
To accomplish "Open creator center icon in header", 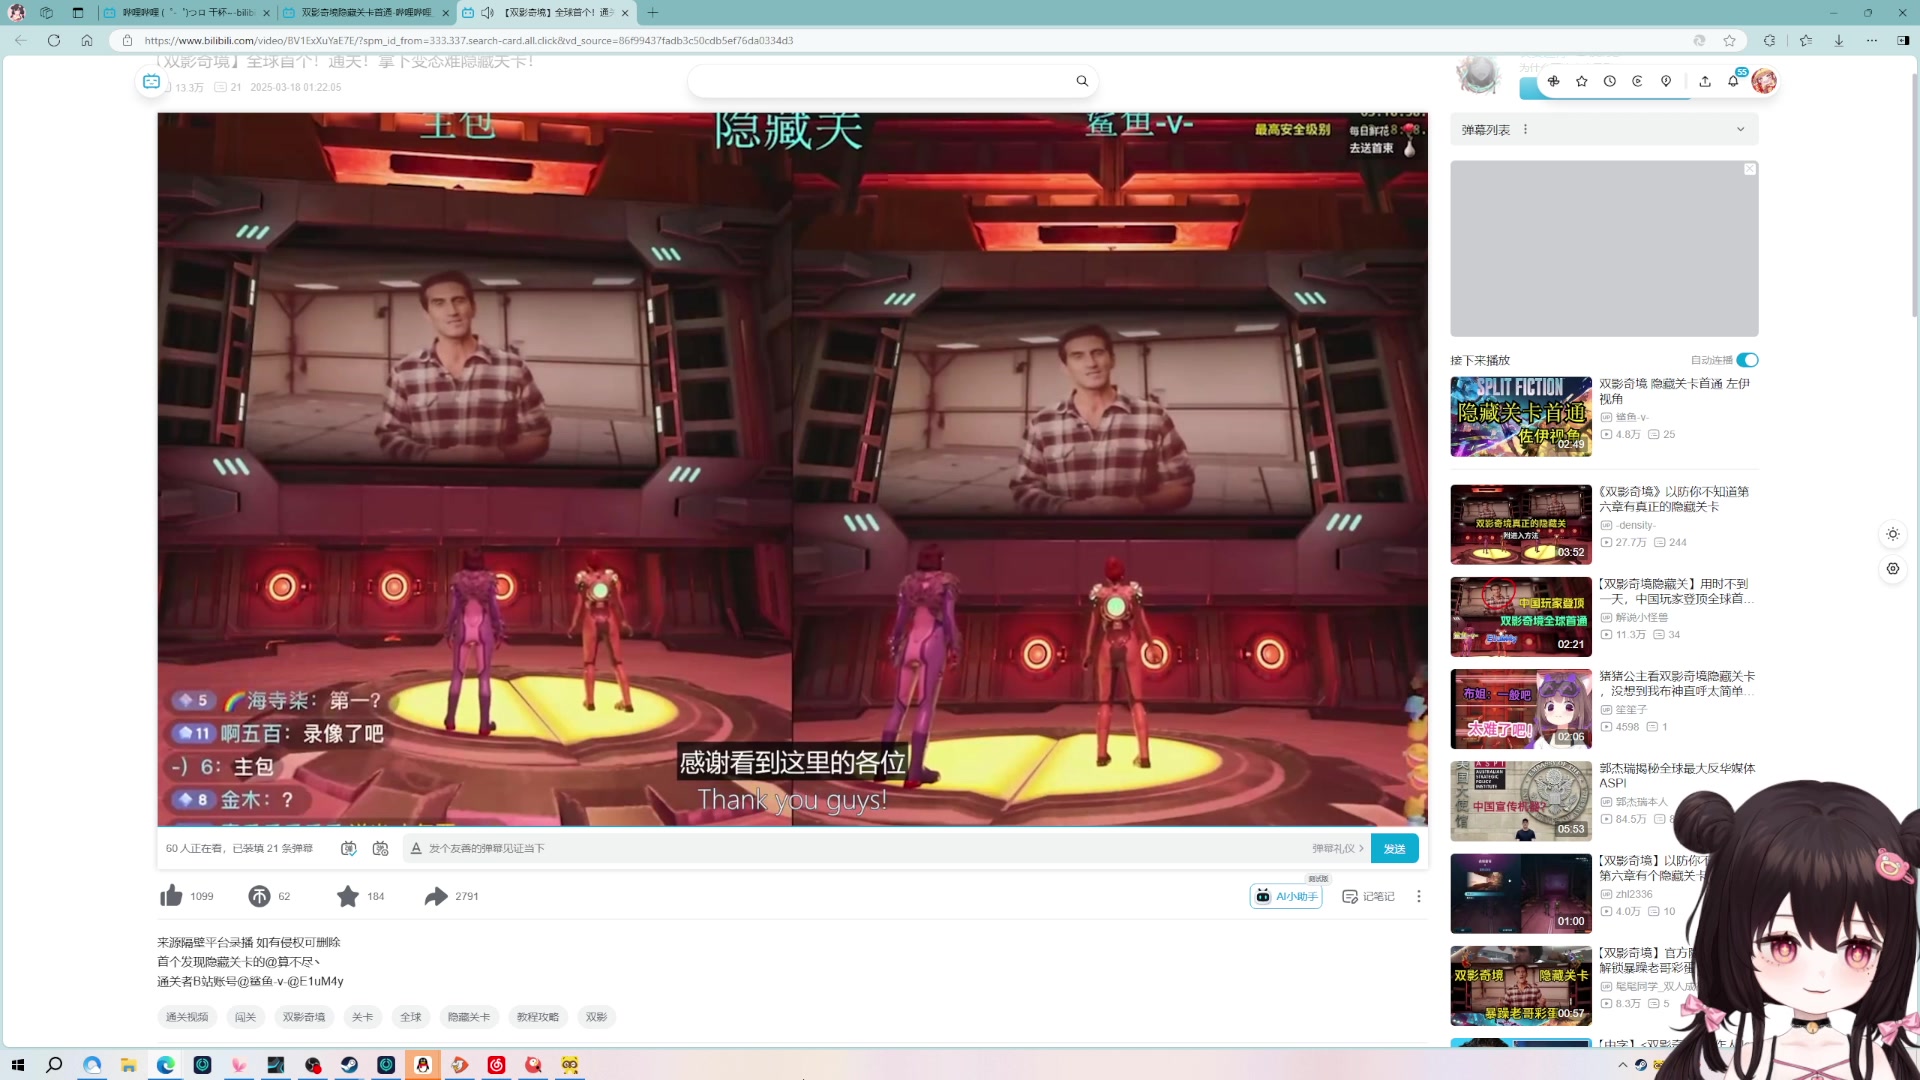I will point(1637,81).
